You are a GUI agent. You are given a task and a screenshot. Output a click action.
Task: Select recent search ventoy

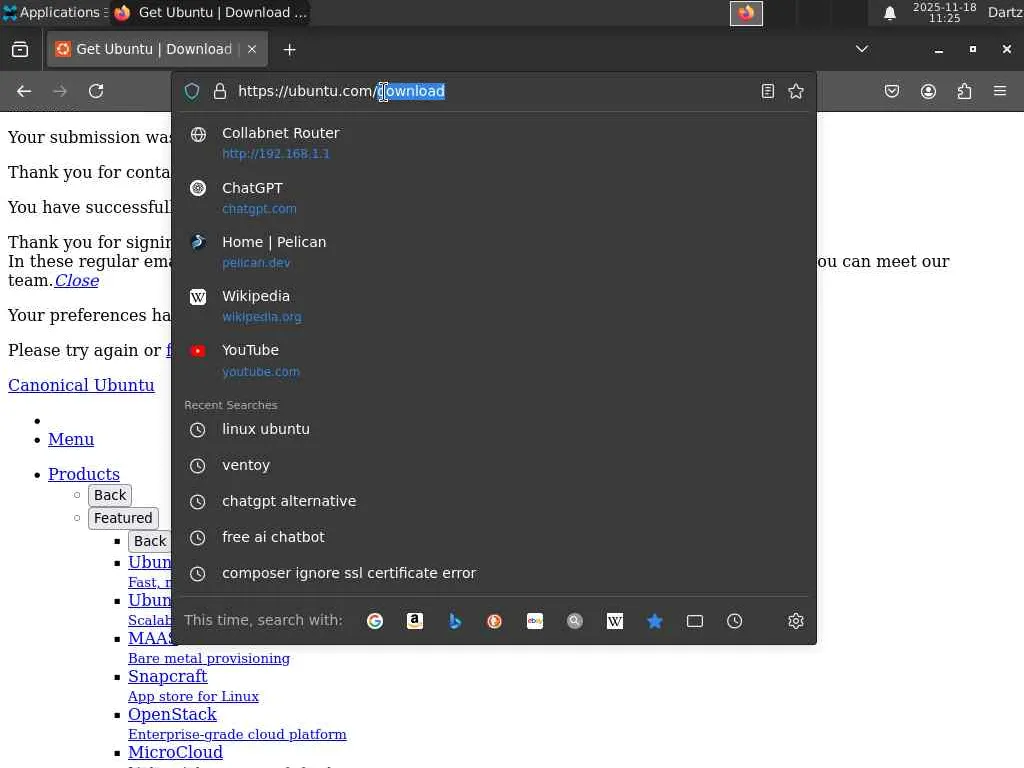(494, 466)
